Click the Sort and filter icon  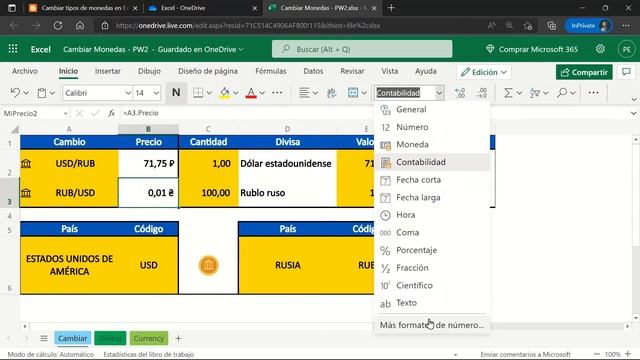pos(535,93)
